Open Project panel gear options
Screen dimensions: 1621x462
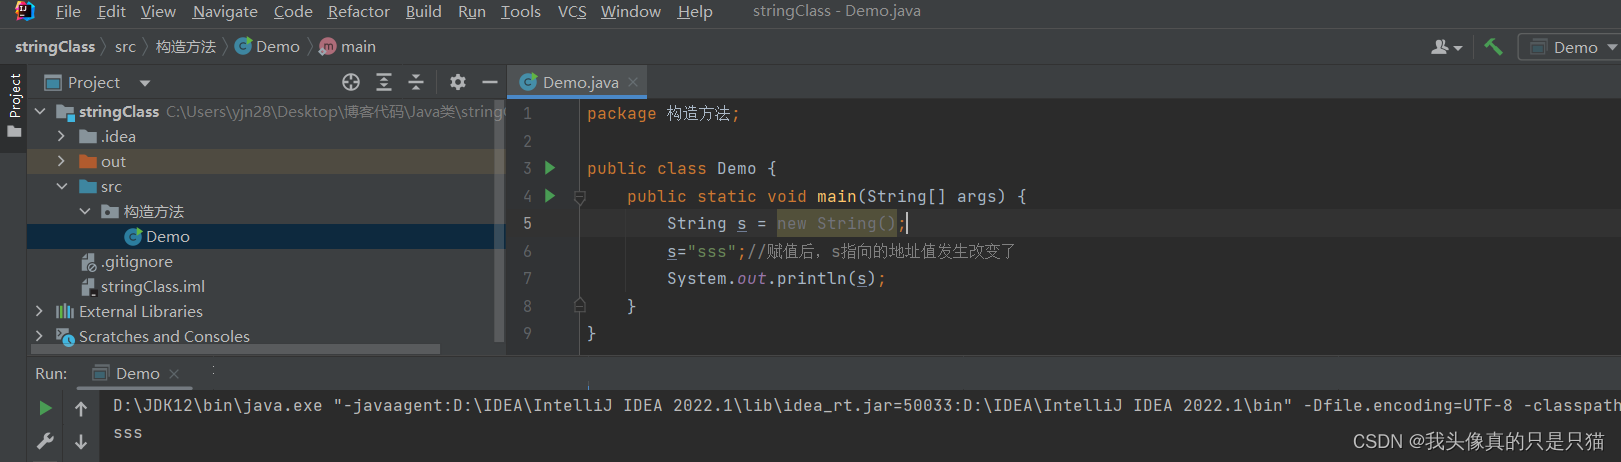458,82
